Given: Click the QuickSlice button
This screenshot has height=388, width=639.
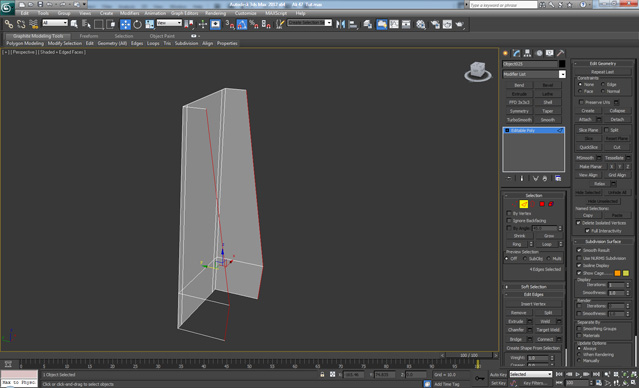Looking at the screenshot, I should point(588,147).
